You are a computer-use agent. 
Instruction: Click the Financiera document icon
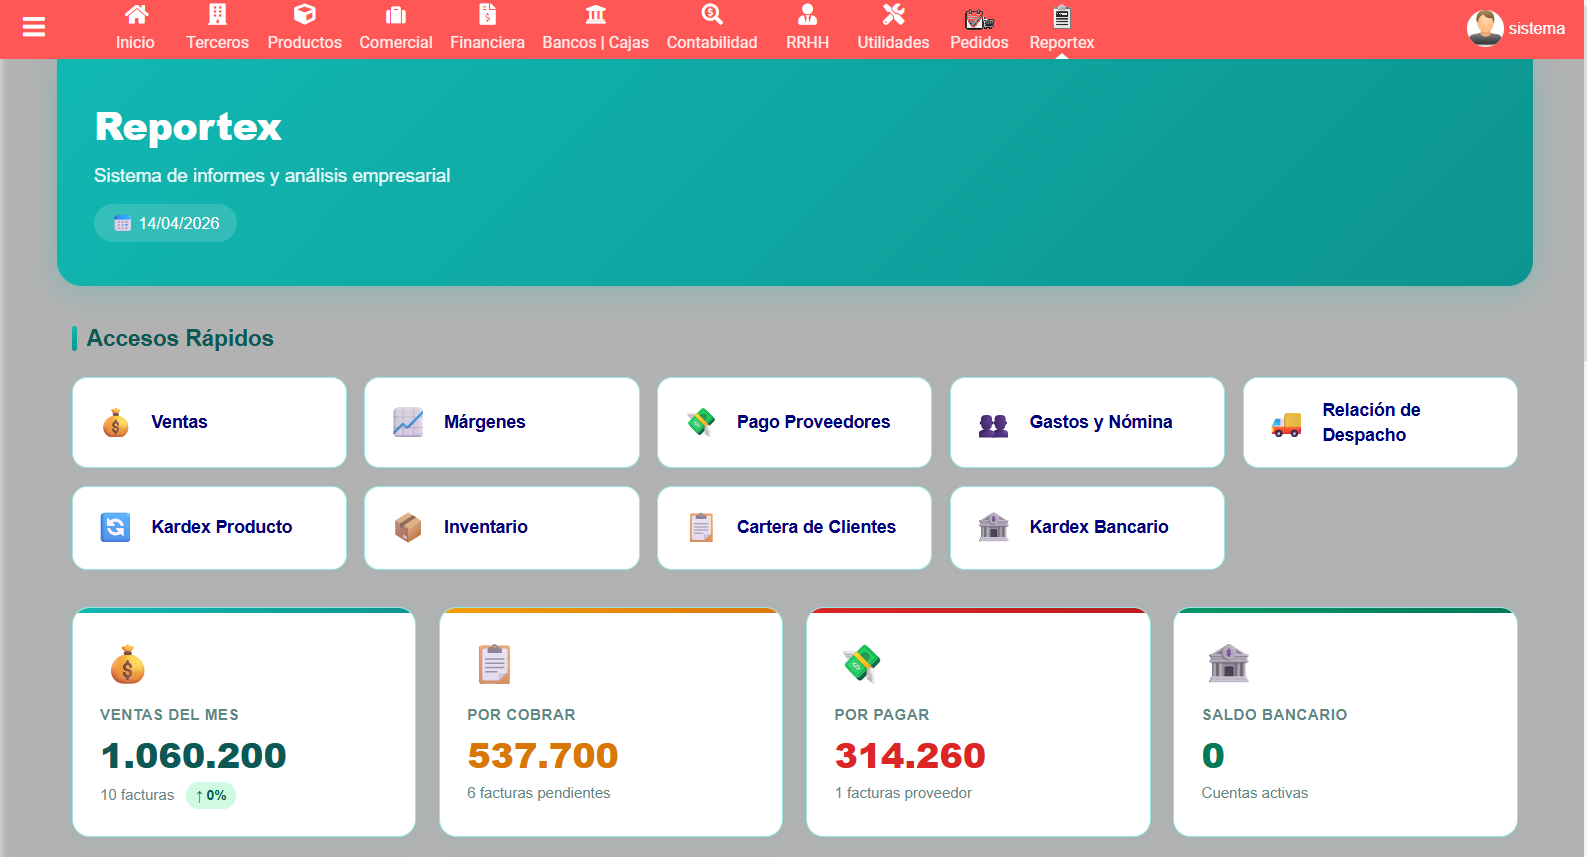pos(488,14)
